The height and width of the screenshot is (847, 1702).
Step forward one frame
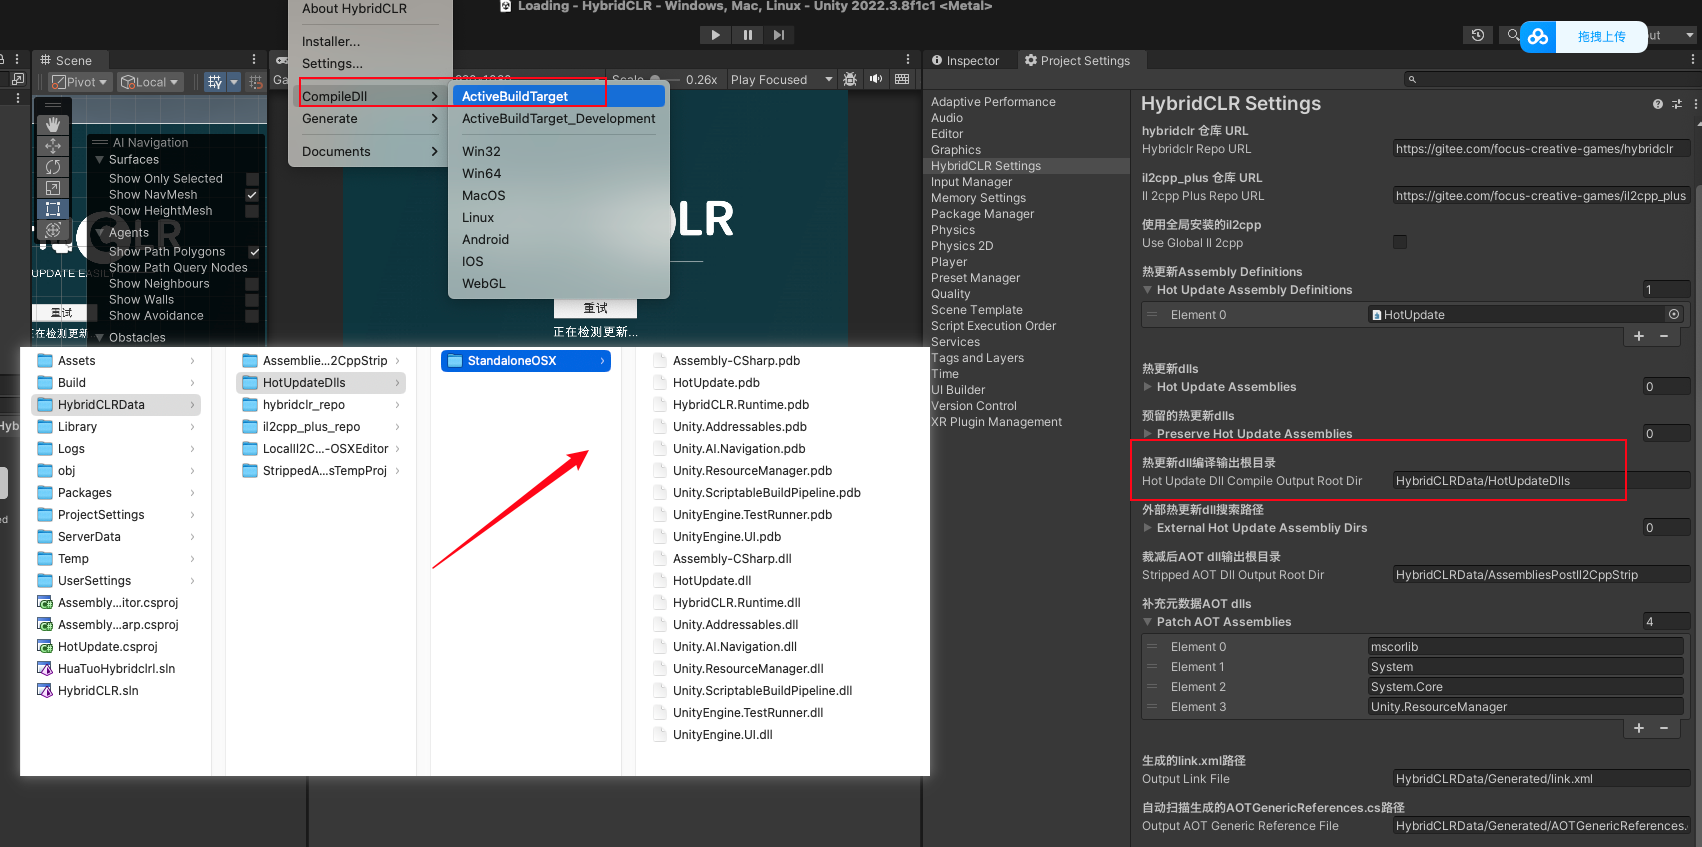coord(779,35)
